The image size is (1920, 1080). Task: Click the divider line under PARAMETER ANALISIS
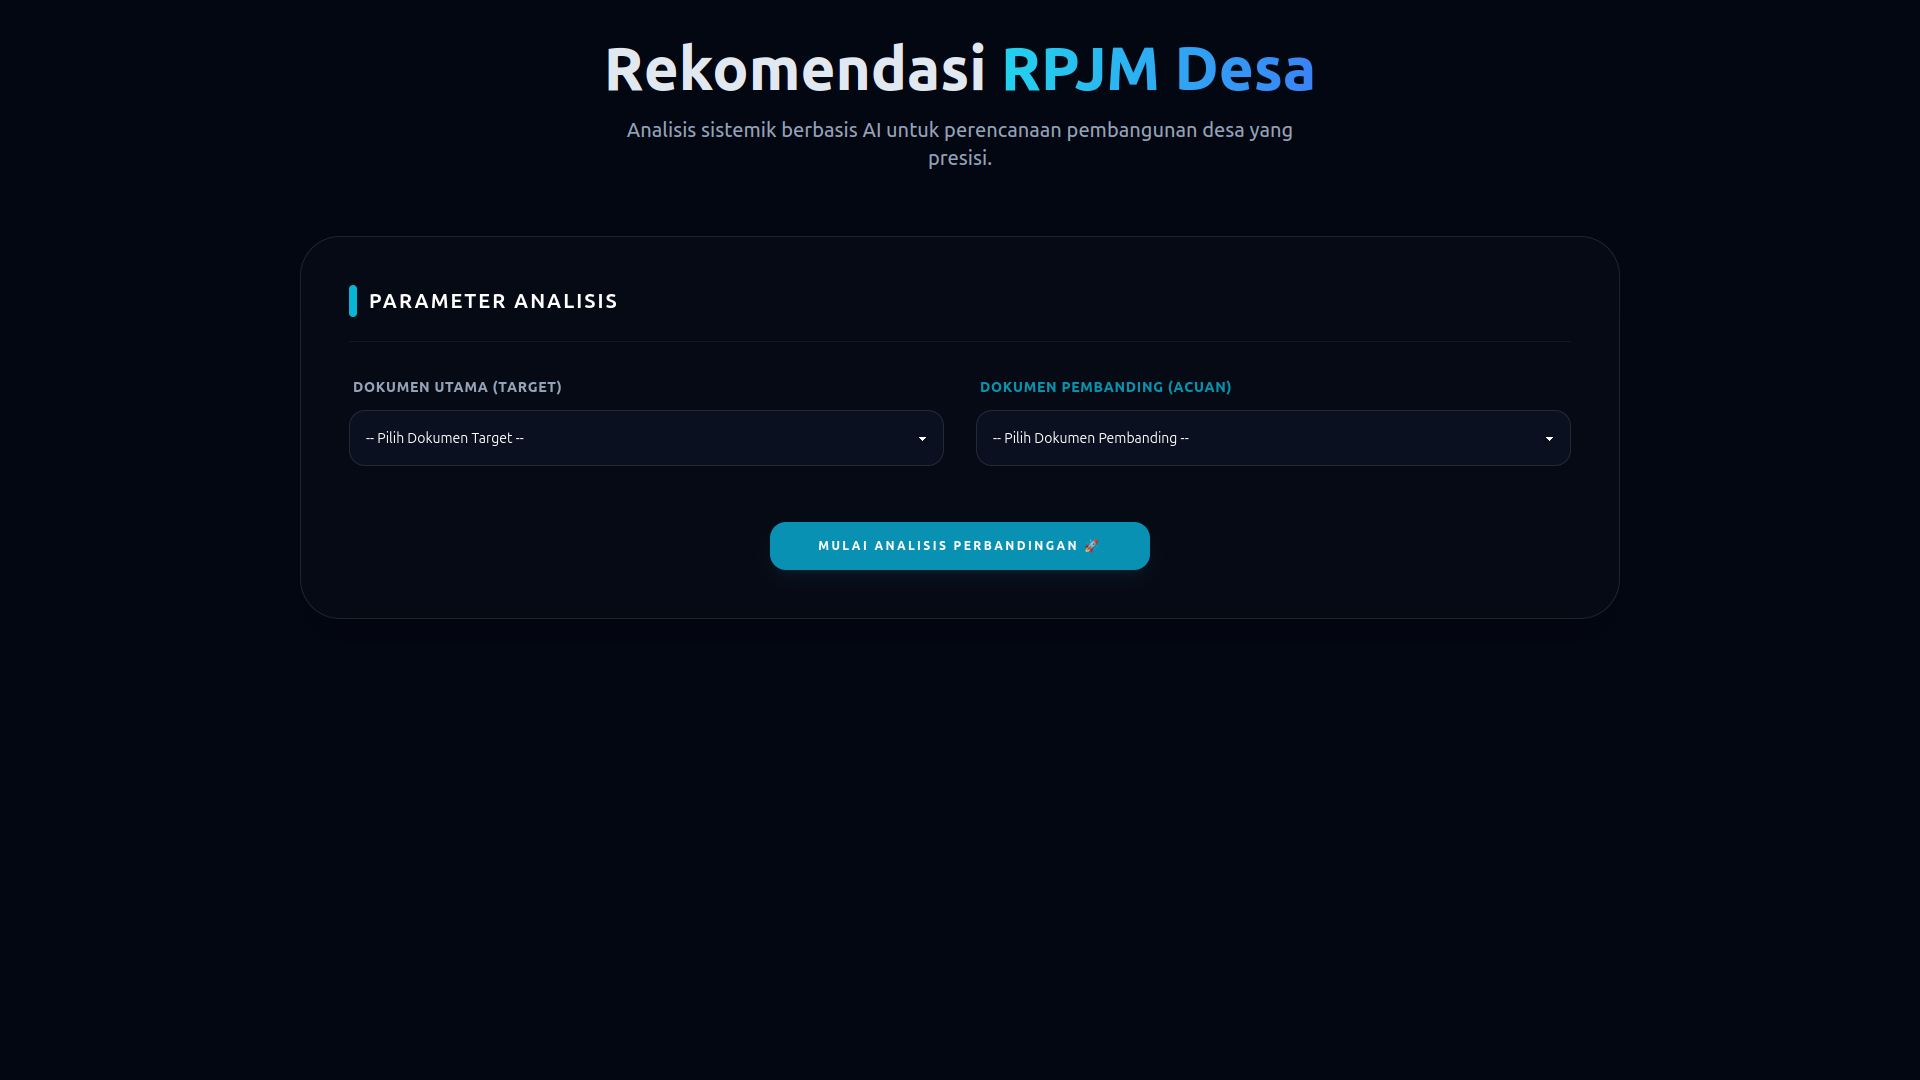(959, 339)
